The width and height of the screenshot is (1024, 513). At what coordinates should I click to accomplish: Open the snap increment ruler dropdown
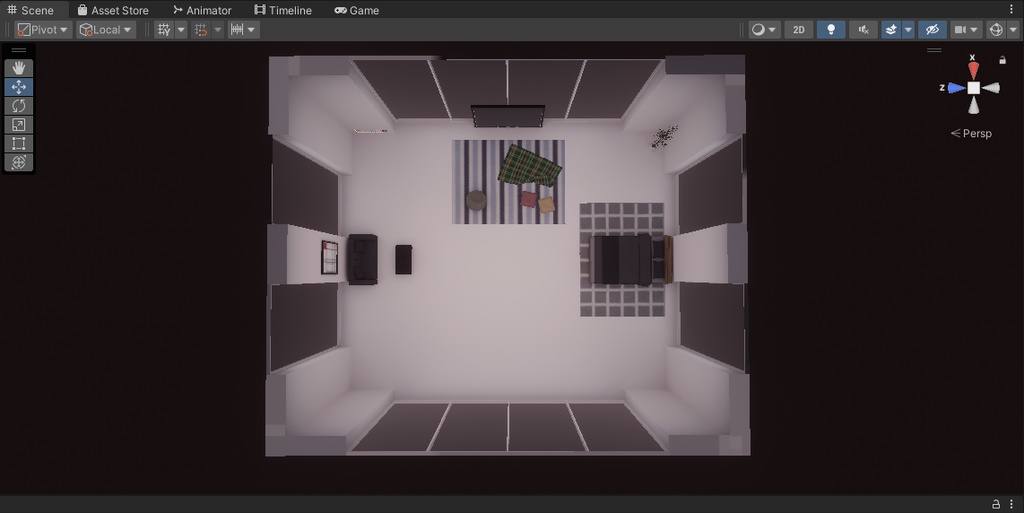pos(244,29)
